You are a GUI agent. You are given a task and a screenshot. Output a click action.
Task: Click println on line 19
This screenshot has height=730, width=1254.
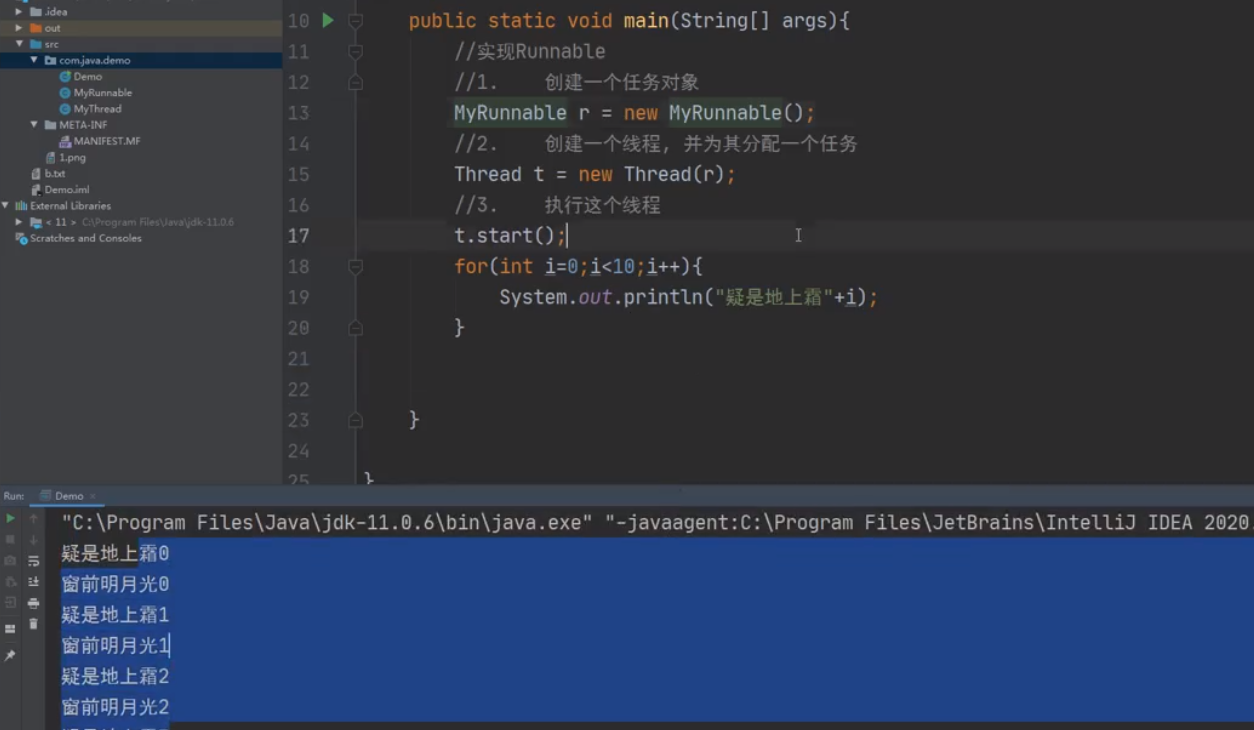coord(663,298)
